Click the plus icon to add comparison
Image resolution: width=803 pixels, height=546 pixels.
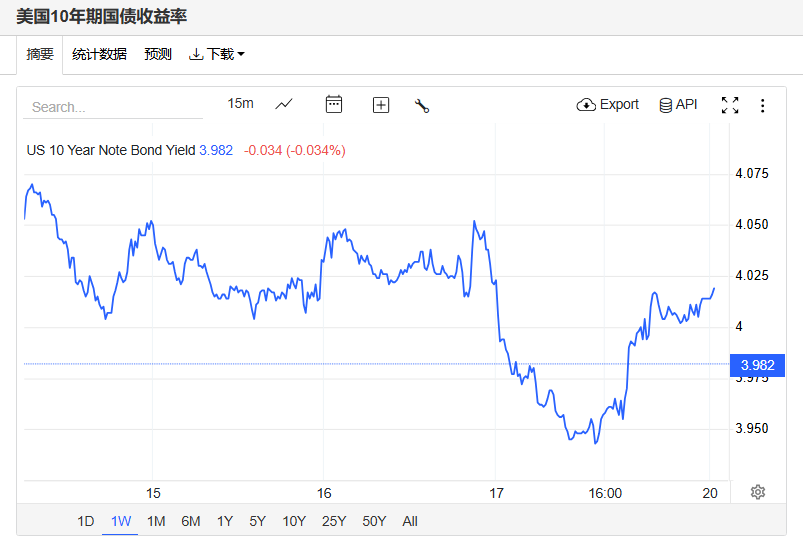pyautogui.click(x=381, y=105)
